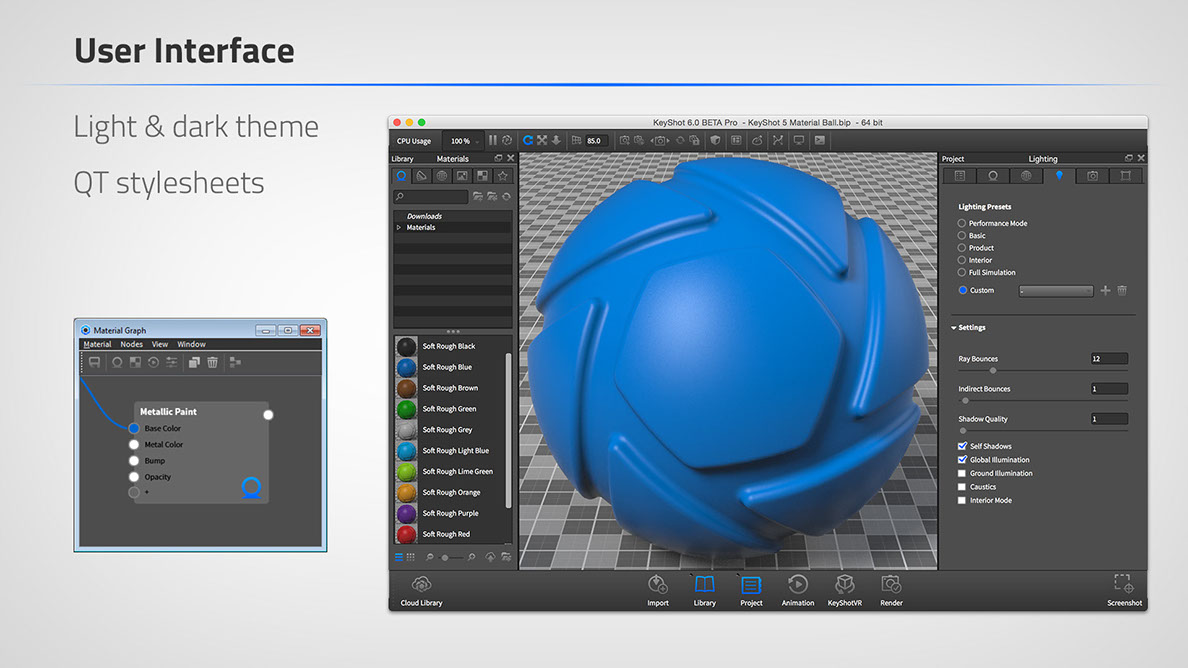Enable the Ground Illumination checkbox
Screen dimensions: 1188x668
(962, 474)
